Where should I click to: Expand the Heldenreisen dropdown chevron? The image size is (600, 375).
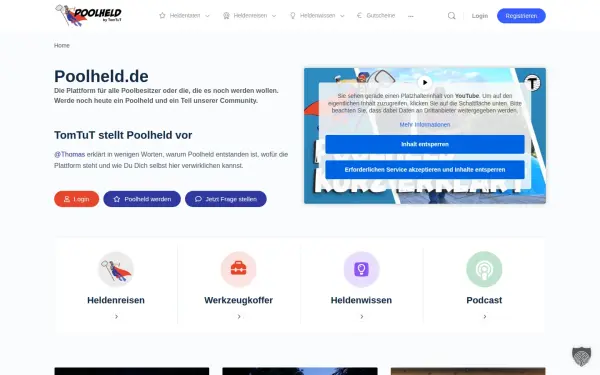(274, 16)
